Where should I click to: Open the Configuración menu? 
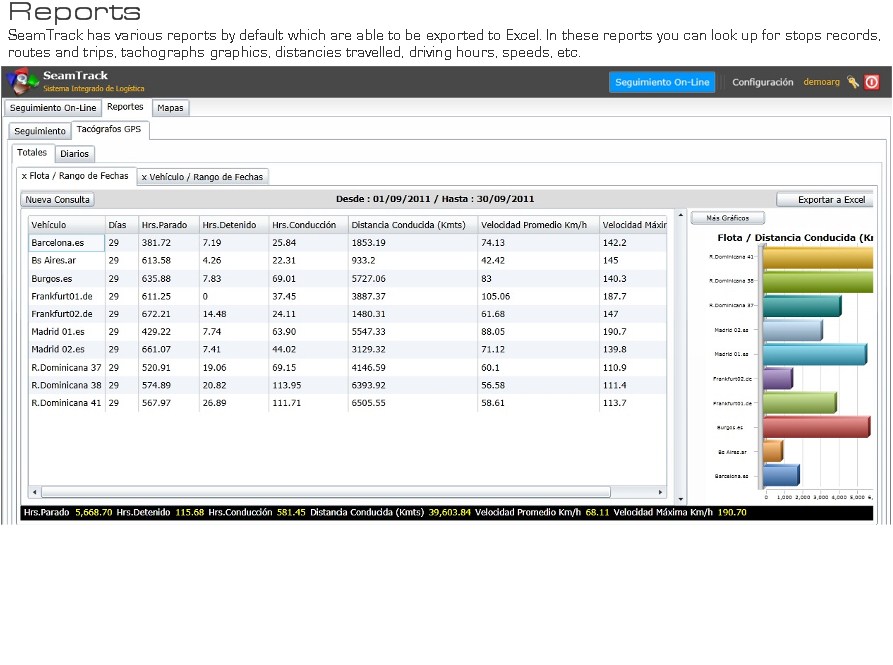coord(762,82)
